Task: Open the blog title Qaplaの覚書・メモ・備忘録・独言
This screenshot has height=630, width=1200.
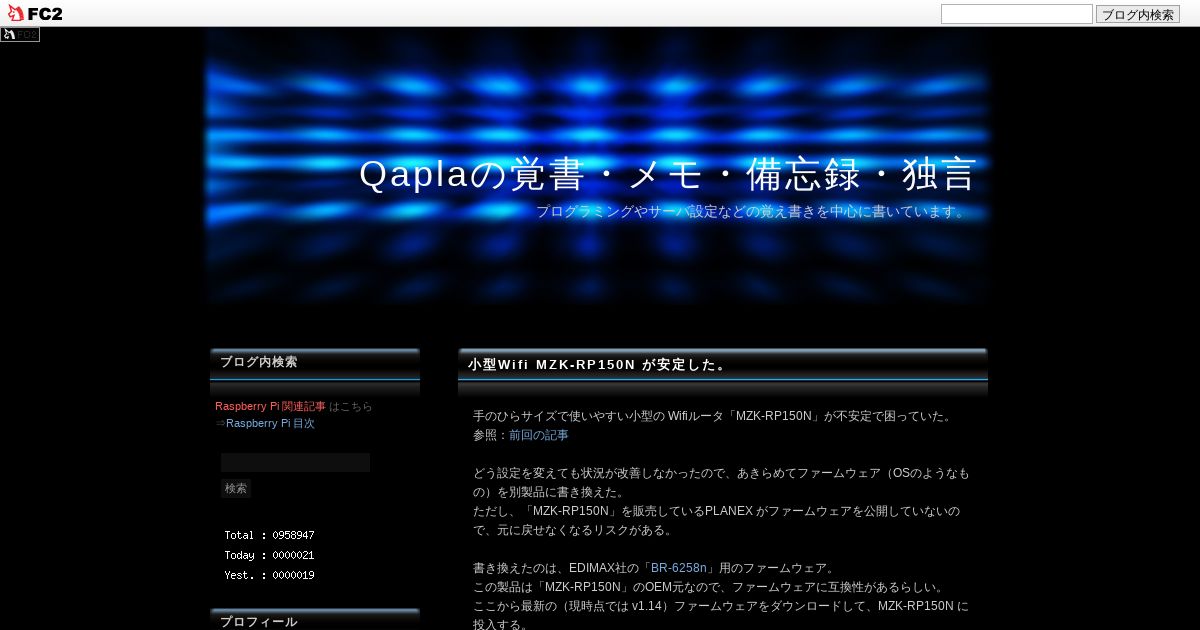Action: tap(667, 174)
